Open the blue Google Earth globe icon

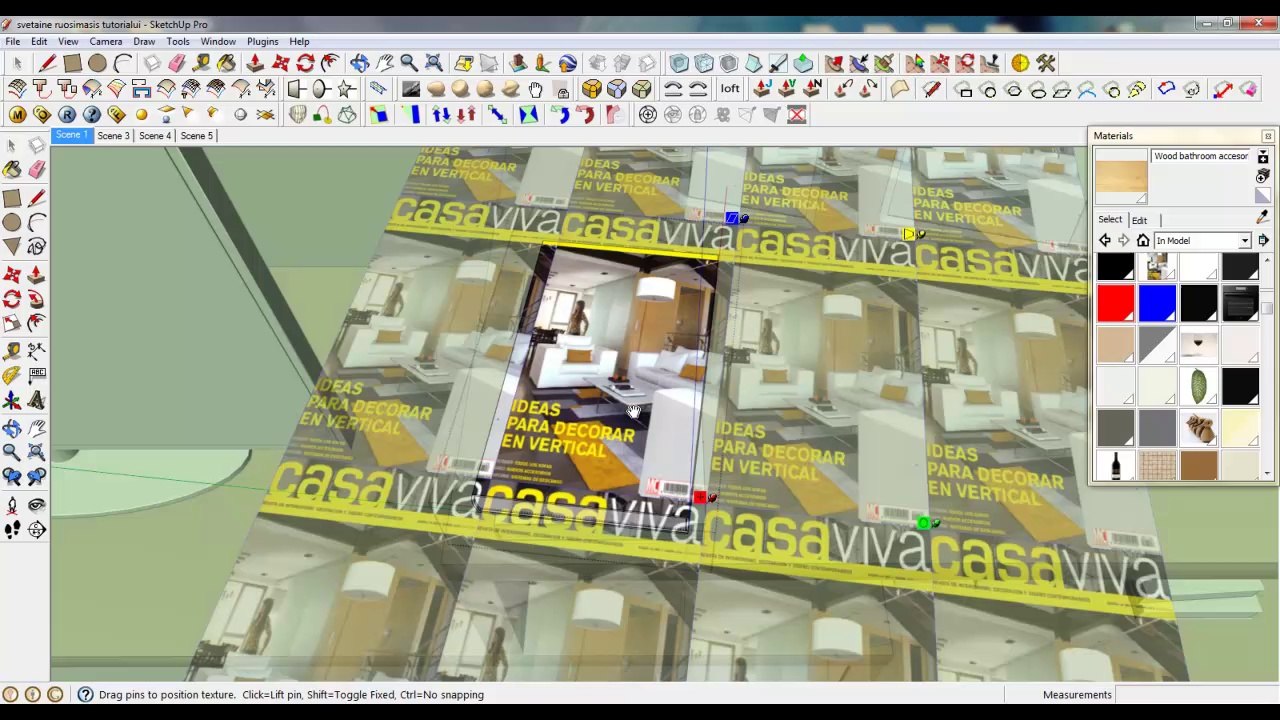[567, 64]
